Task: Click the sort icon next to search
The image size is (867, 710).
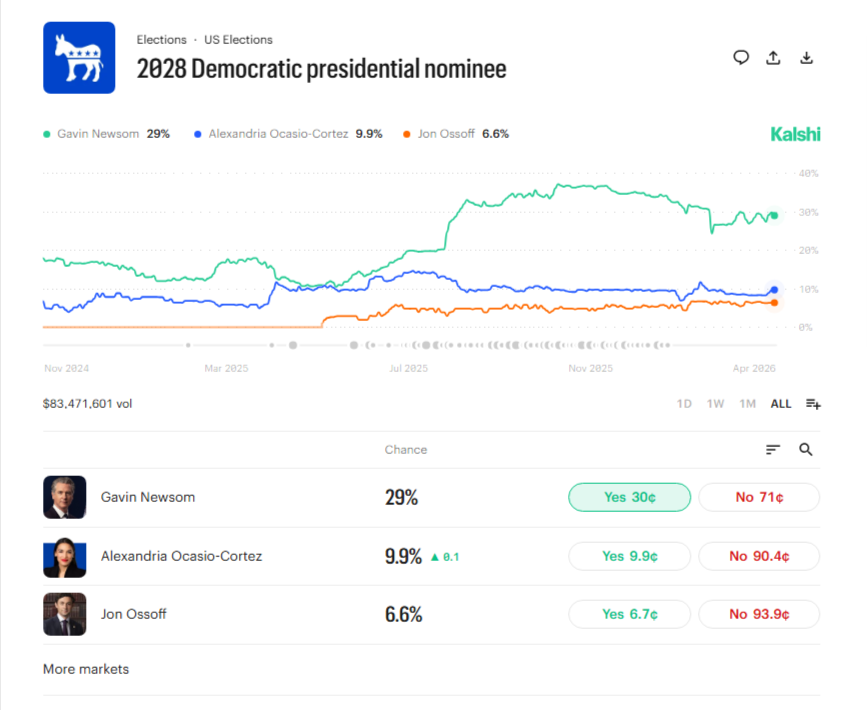Action: pos(772,450)
